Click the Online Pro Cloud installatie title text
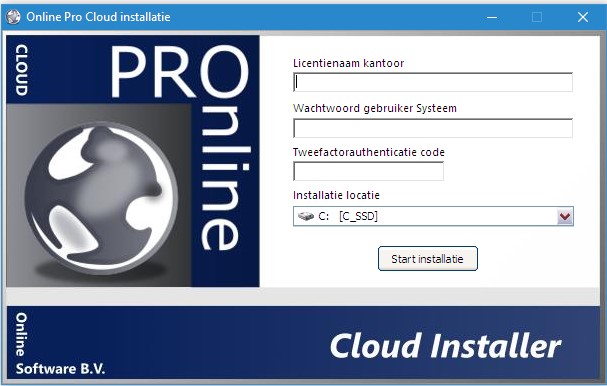The image size is (607, 386). pyautogui.click(x=98, y=17)
